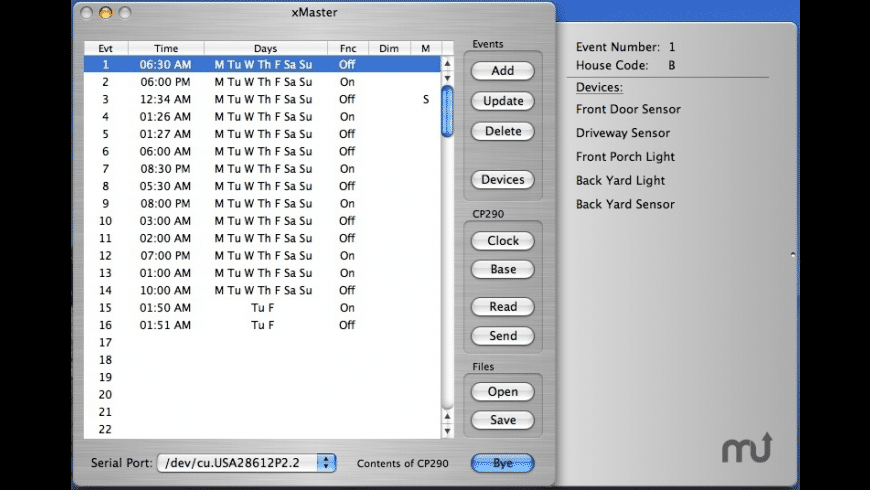Click the Off function of event 16
This screenshot has width=870, height=490.
[x=347, y=325]
